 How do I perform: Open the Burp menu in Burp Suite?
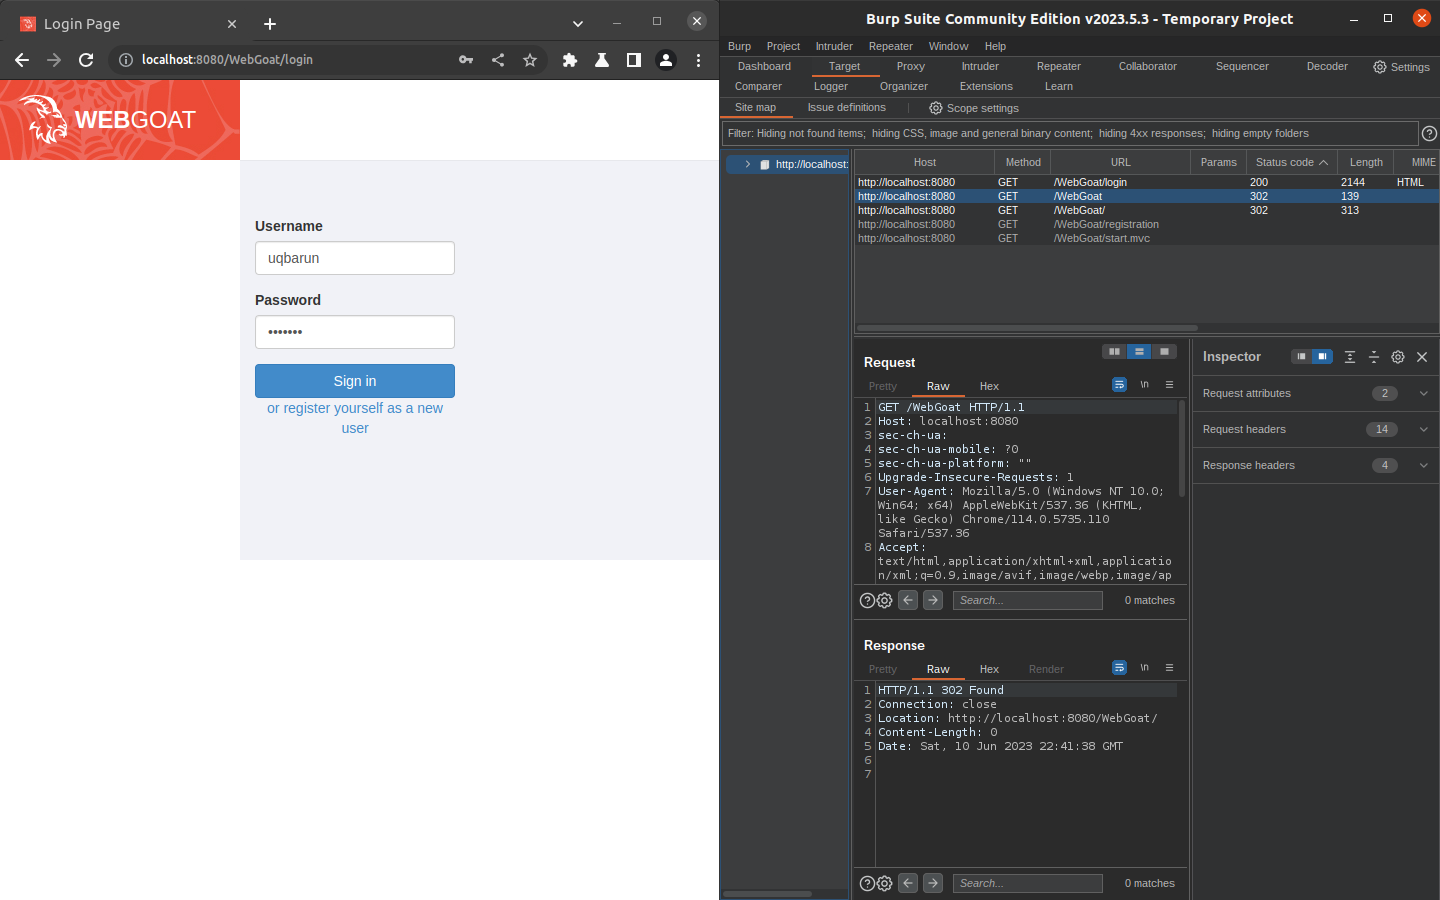tap(739, 46)
